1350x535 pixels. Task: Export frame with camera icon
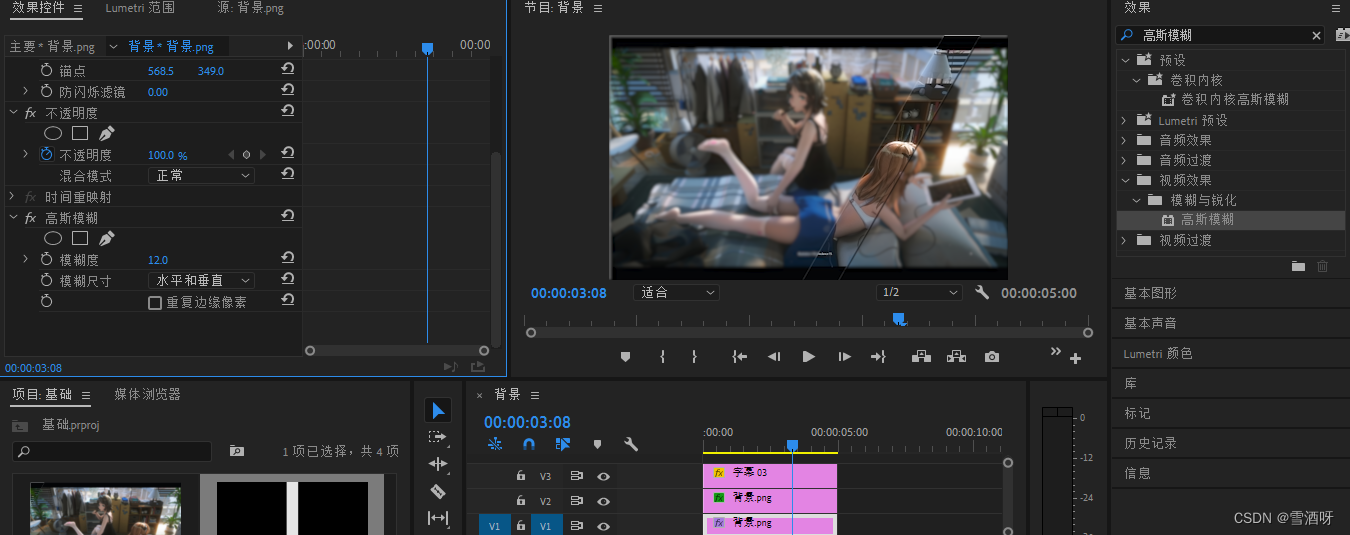click(x=991, y=356)
